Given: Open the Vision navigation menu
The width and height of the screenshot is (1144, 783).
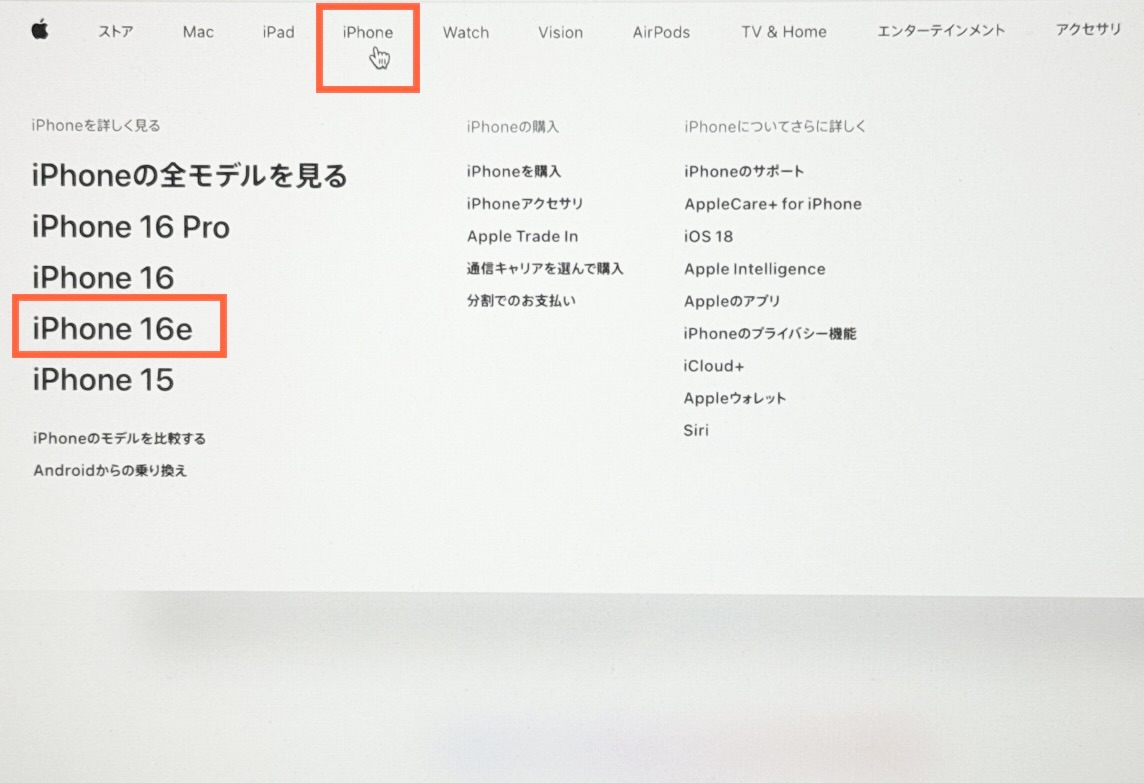Looking at the screenshot, I should 560,32.
